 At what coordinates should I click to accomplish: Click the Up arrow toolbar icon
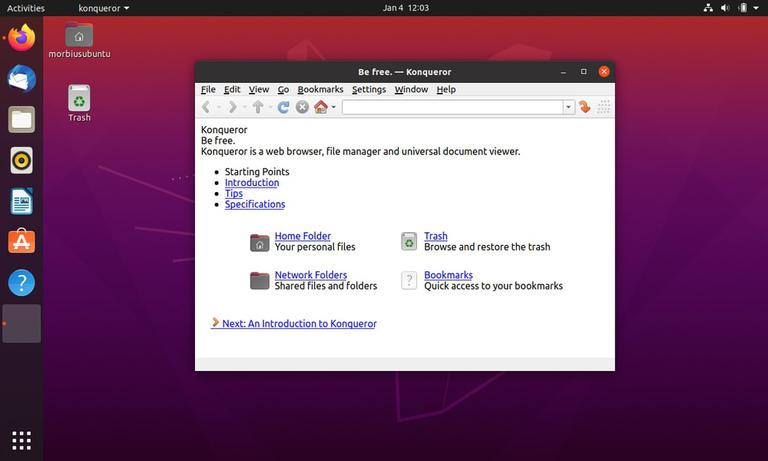coord(258,107)
